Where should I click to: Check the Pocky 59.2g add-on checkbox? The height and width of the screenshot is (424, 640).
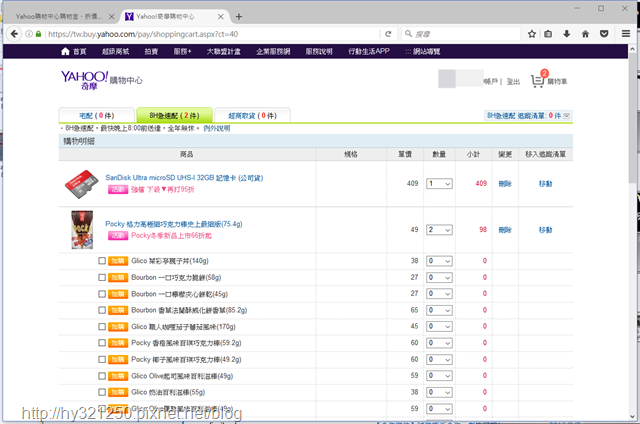[x=102, y=343]
